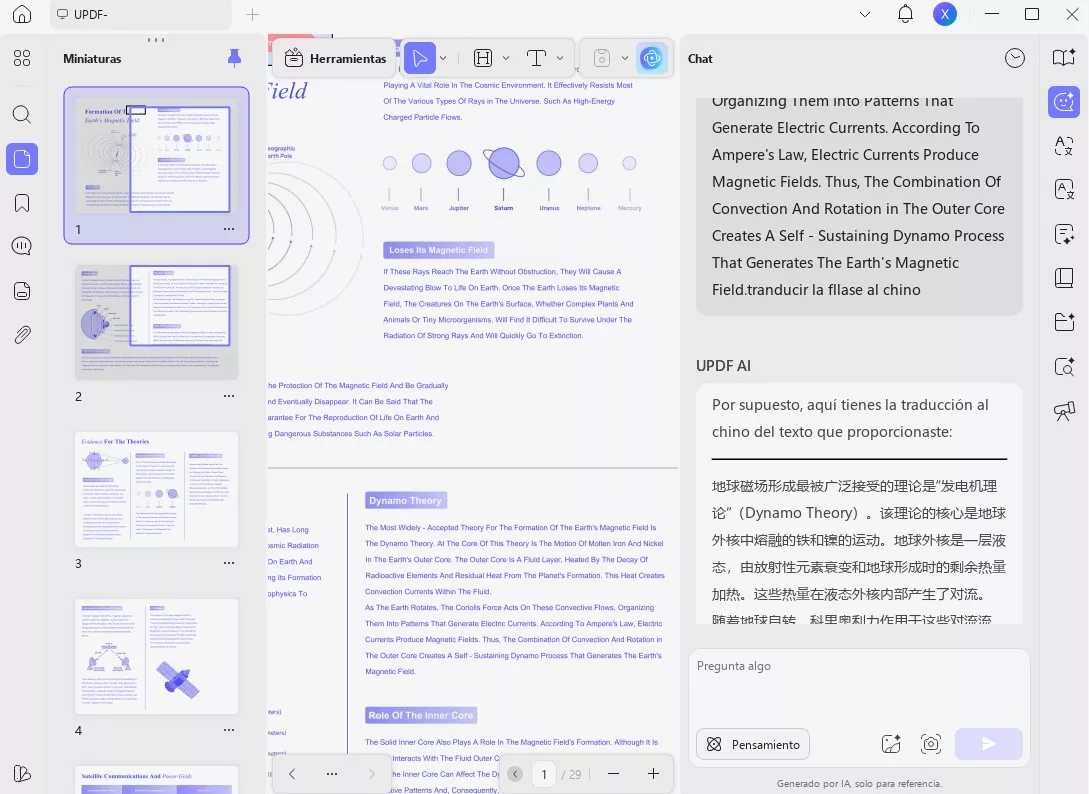Click the save disk icon in toolbar
1089x794 pixels.
[x=602, y=58]
